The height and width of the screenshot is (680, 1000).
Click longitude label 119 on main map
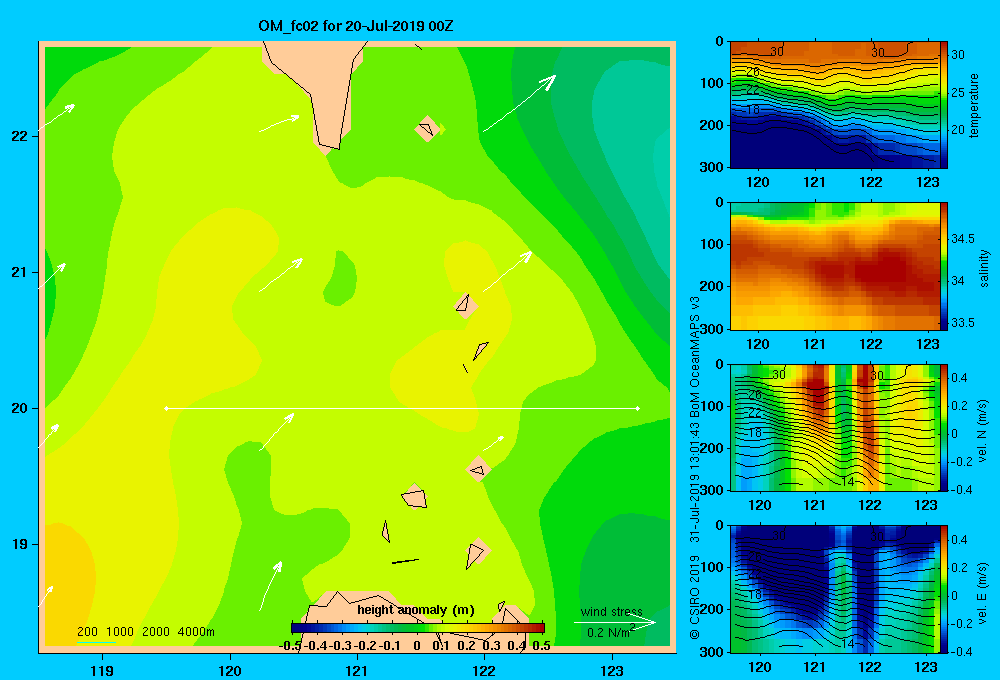pyautogui.click(x=102, y=670)
